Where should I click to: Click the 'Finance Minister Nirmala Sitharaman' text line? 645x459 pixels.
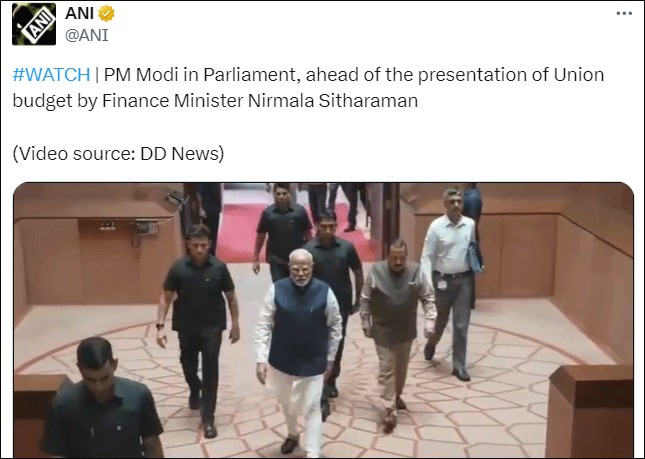point(260,101)
